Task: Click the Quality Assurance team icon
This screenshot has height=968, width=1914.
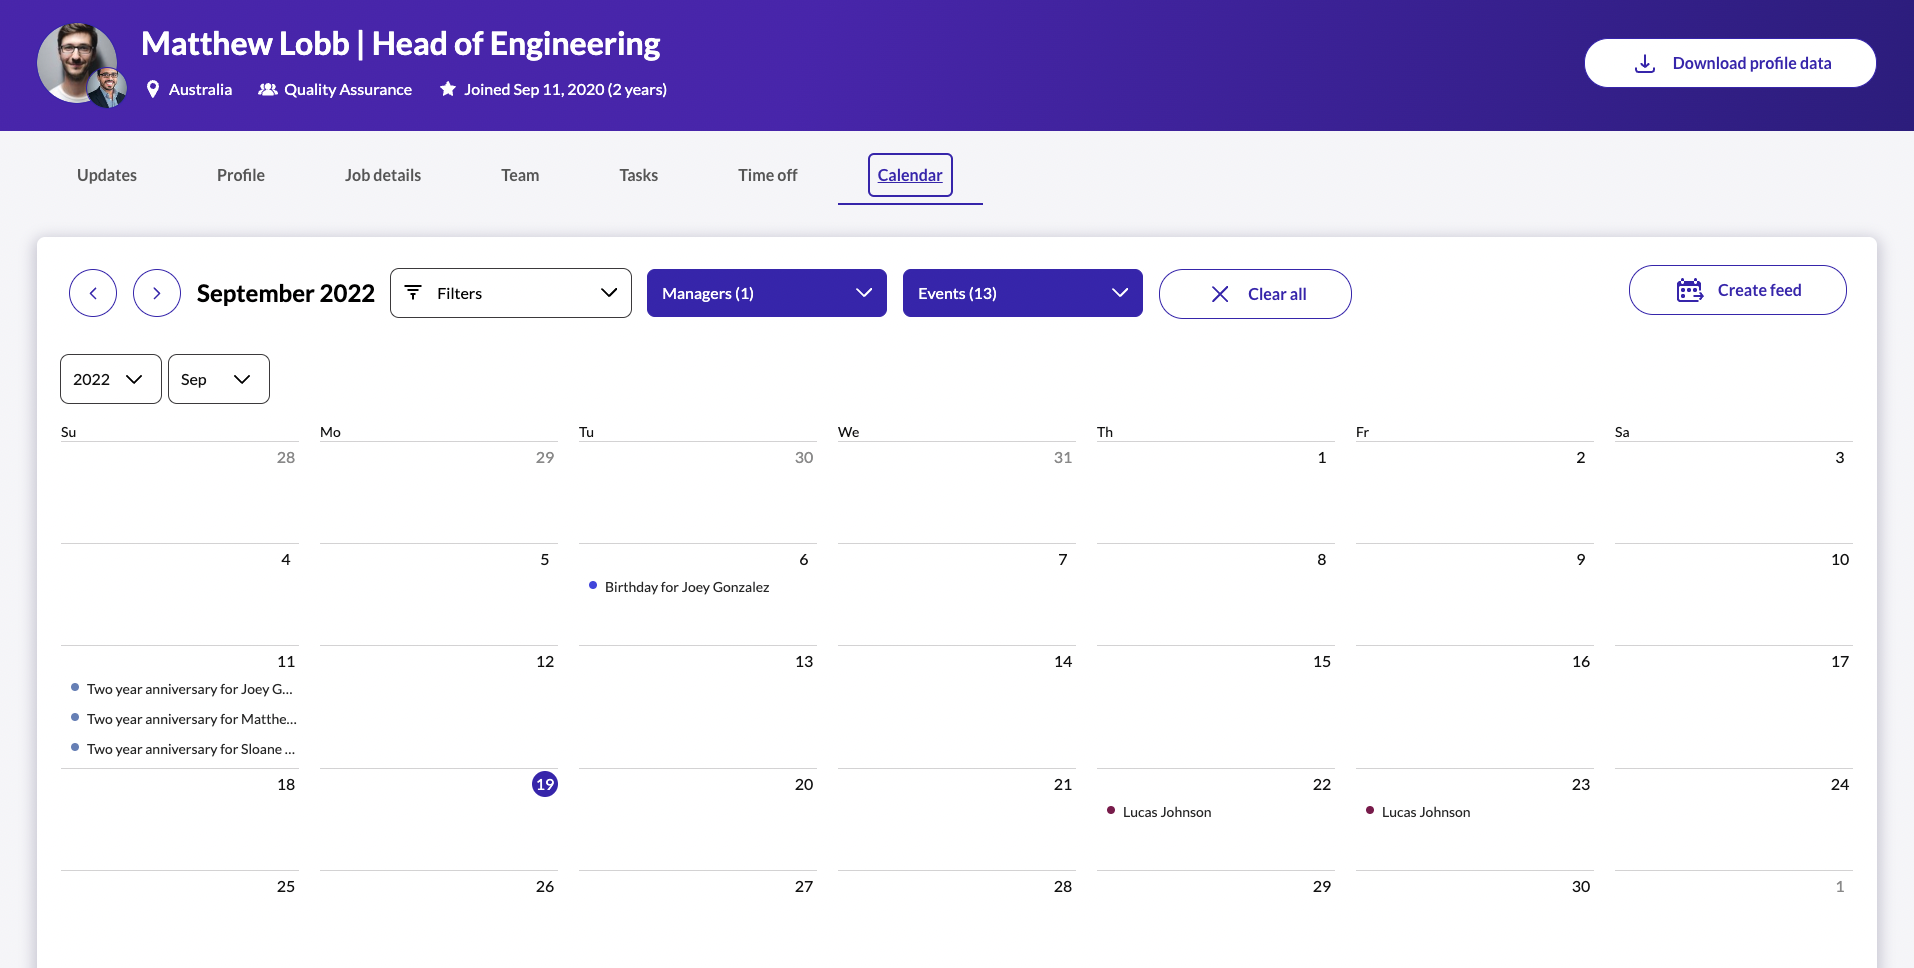Action: 267,89
